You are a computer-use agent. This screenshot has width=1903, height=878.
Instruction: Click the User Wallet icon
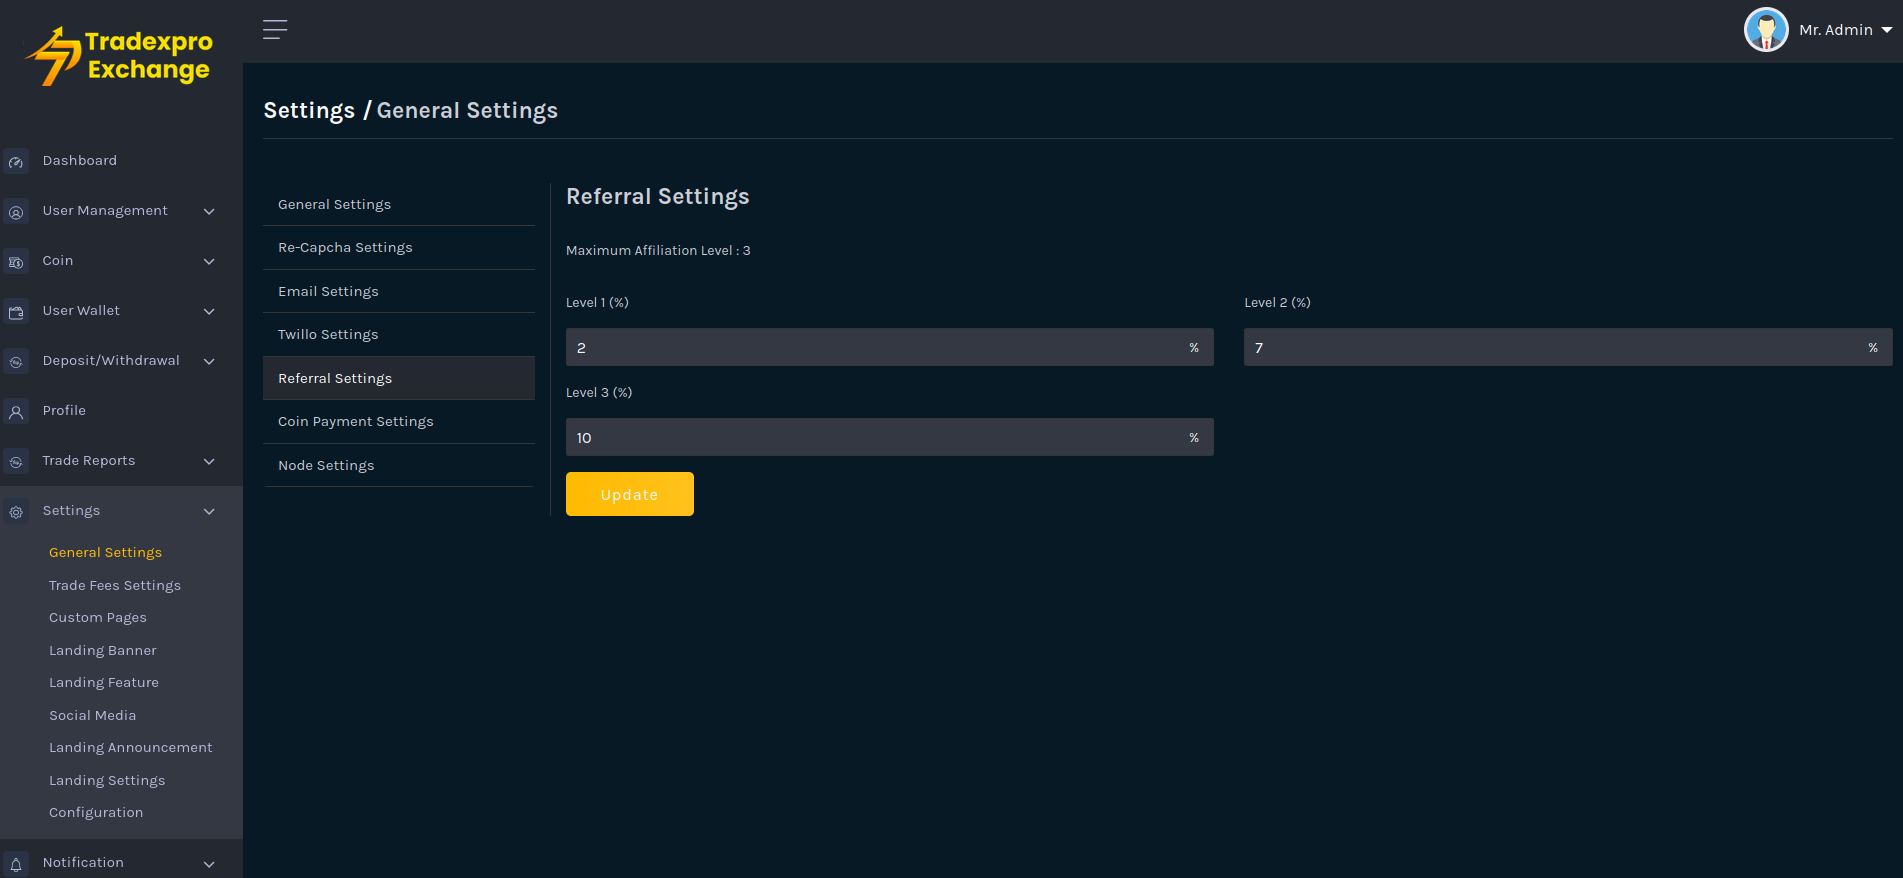[x=16, y=312]
